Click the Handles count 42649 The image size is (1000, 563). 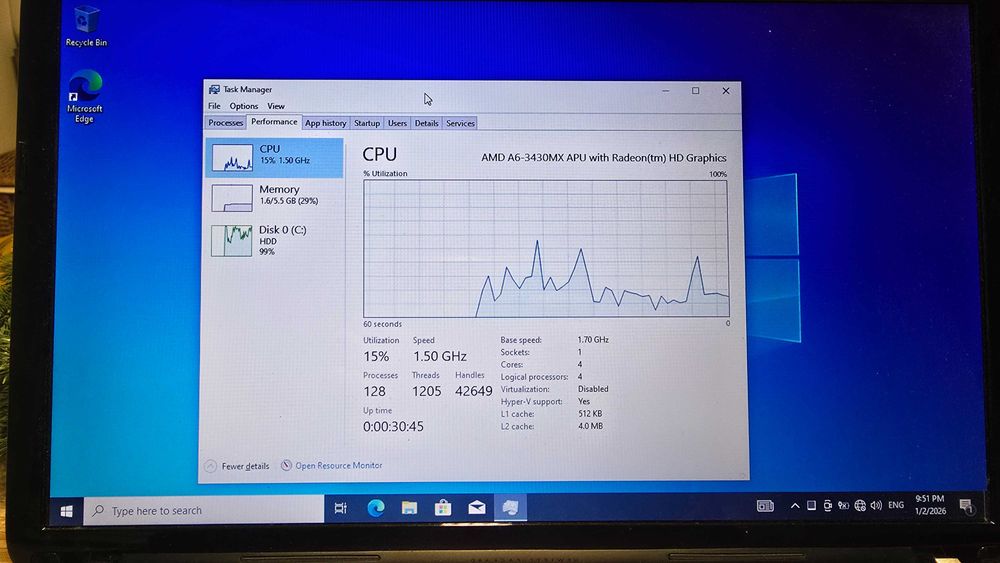[474, 391]
